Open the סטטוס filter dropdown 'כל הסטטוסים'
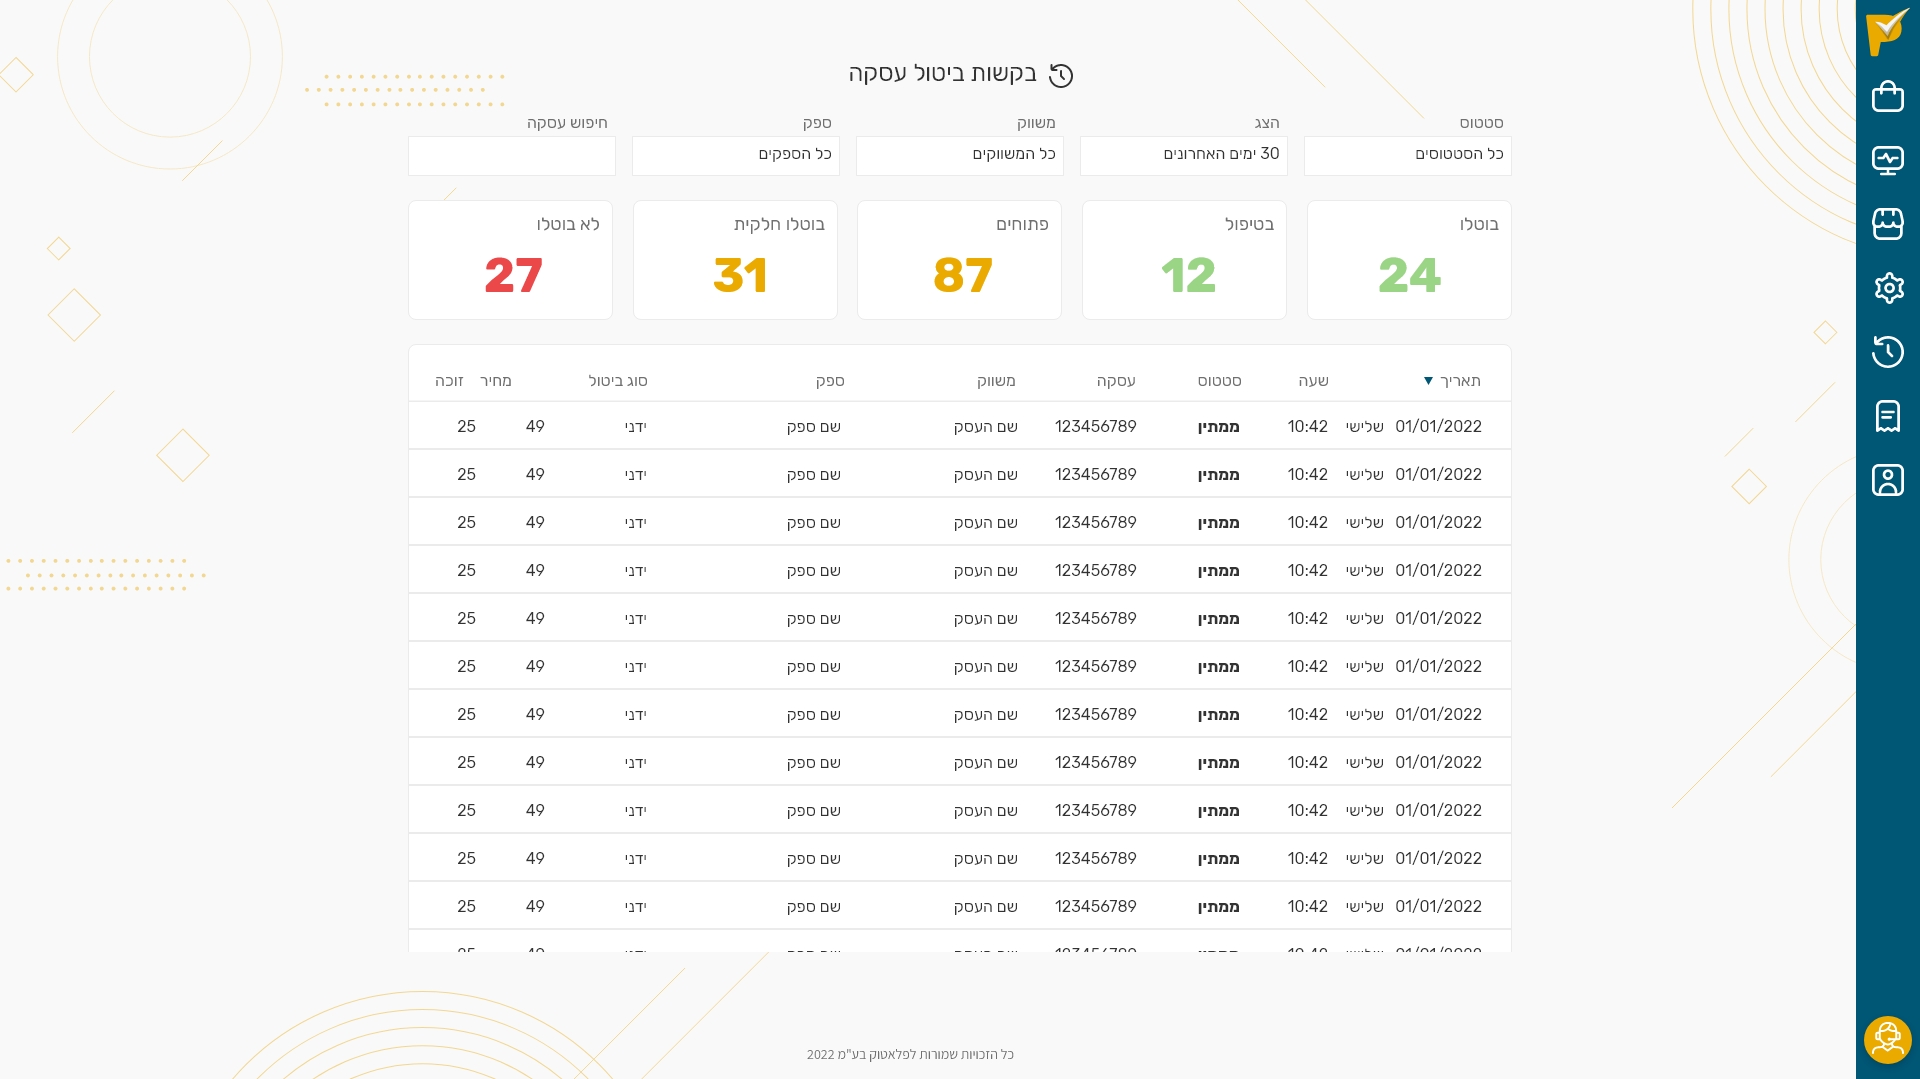 1407,155
